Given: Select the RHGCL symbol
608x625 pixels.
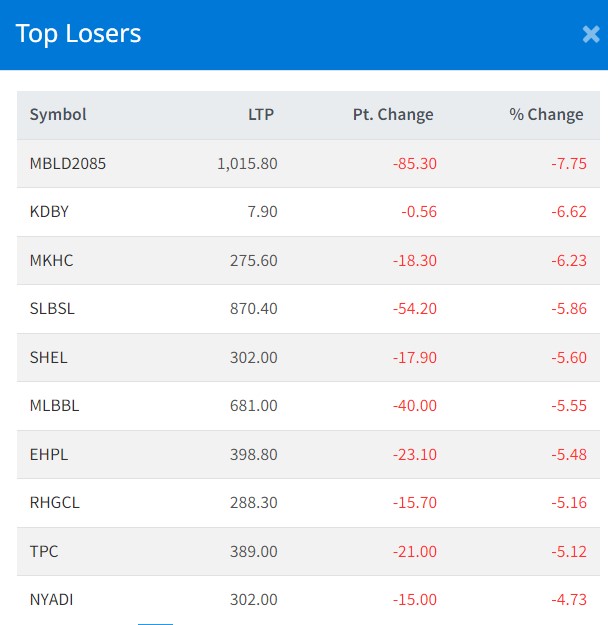Looking at the screenshot, I should [54, 503].
